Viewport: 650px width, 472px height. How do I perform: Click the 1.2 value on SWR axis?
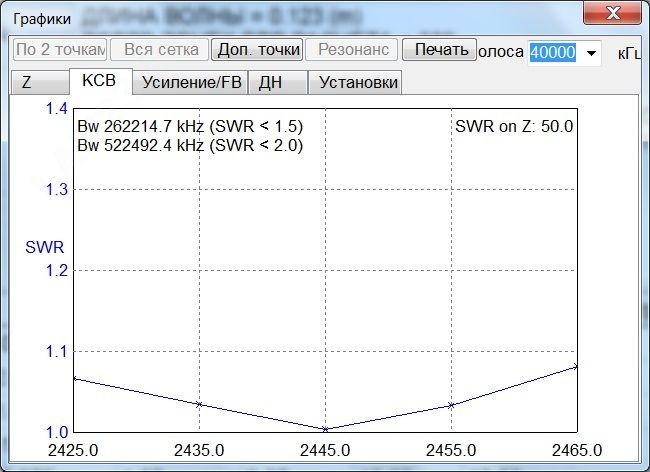pyautogui.click(x=56, y=271)
